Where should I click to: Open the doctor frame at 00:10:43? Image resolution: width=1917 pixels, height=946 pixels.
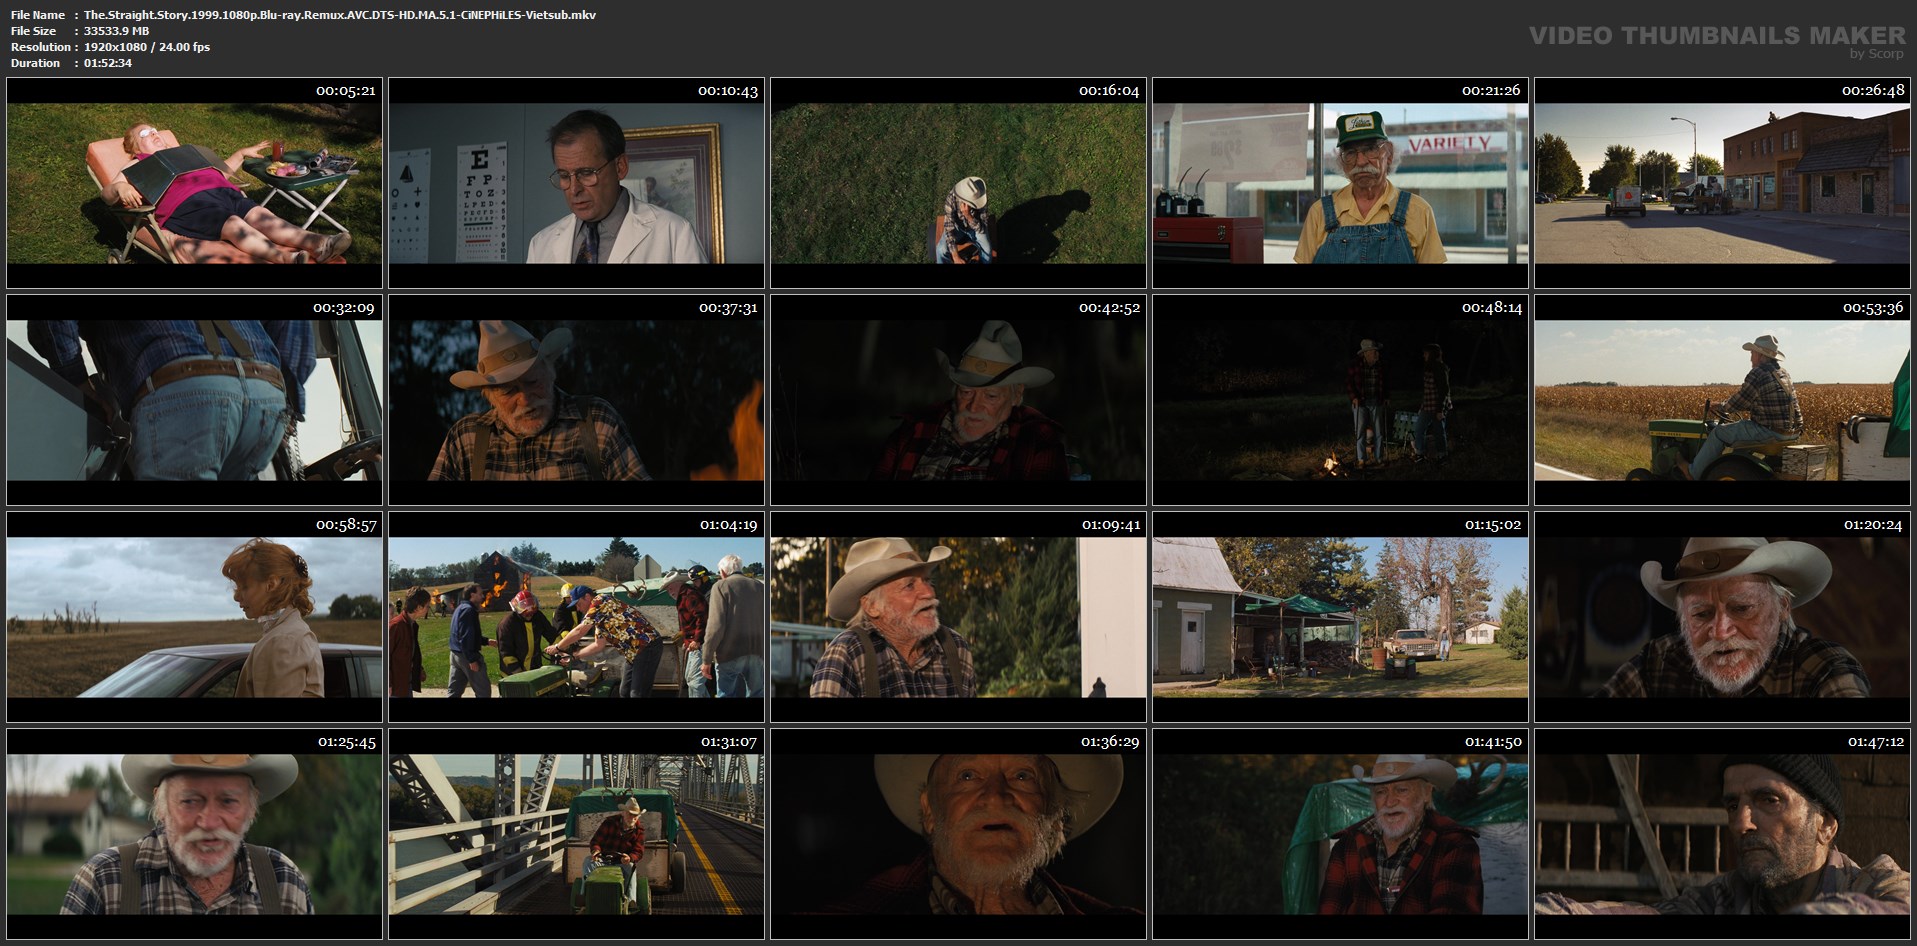tap(576, 183)
